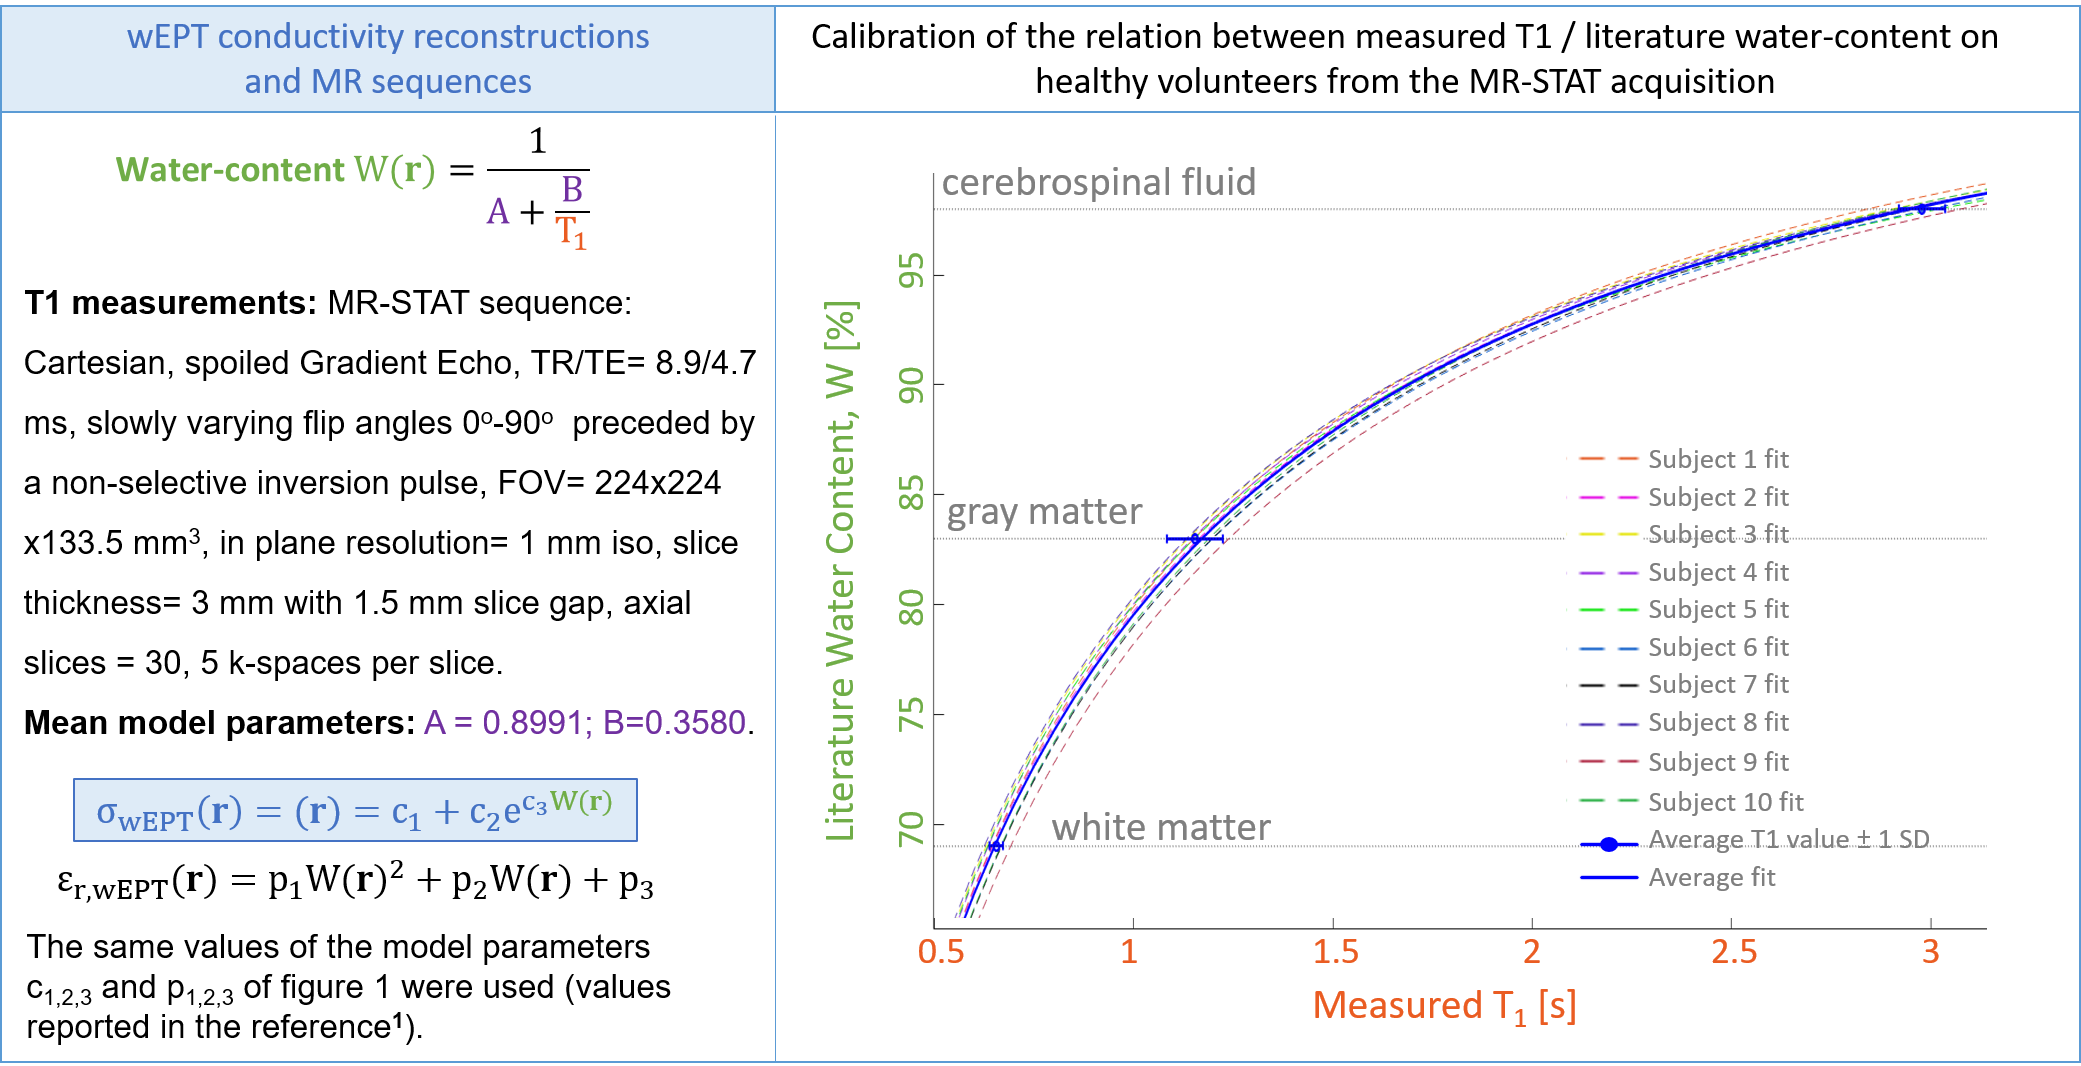
Task: Click the boxed σwEPT conductivity equation
Action: tap(355, 810)
